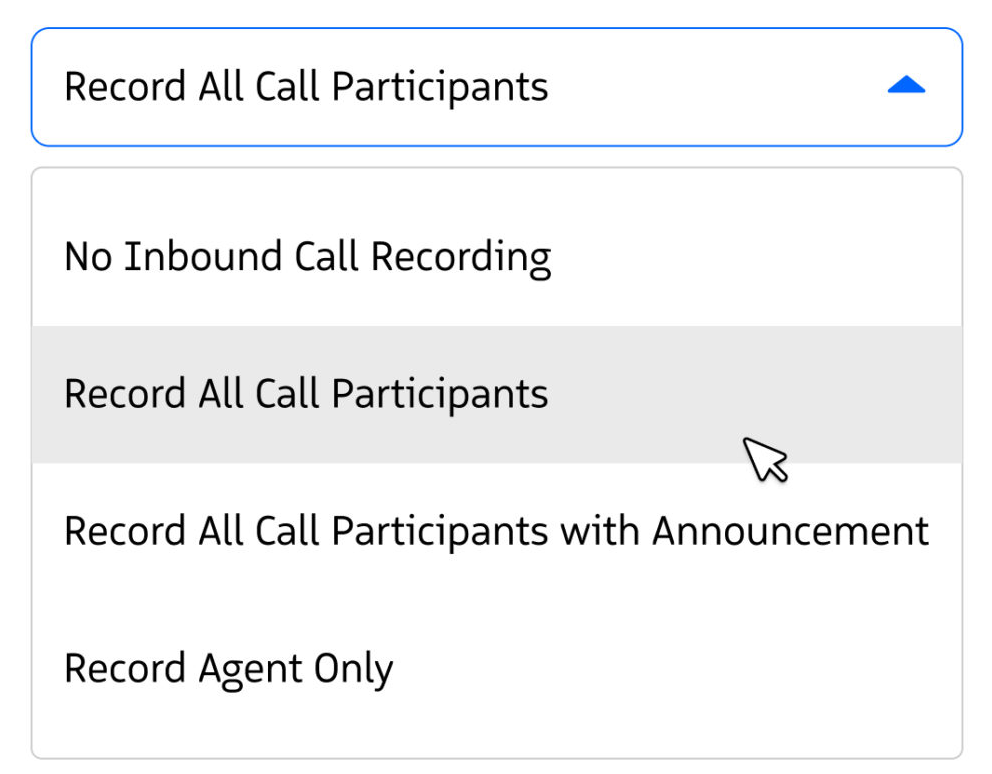Close the call recording combo box

click(x=906, y=87)
